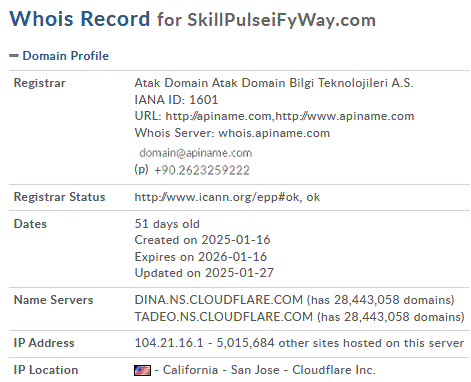This screenshot has height=382, width=471.
Task: Click the registrar URL http://apiname.com
Action: click(219, 116)
